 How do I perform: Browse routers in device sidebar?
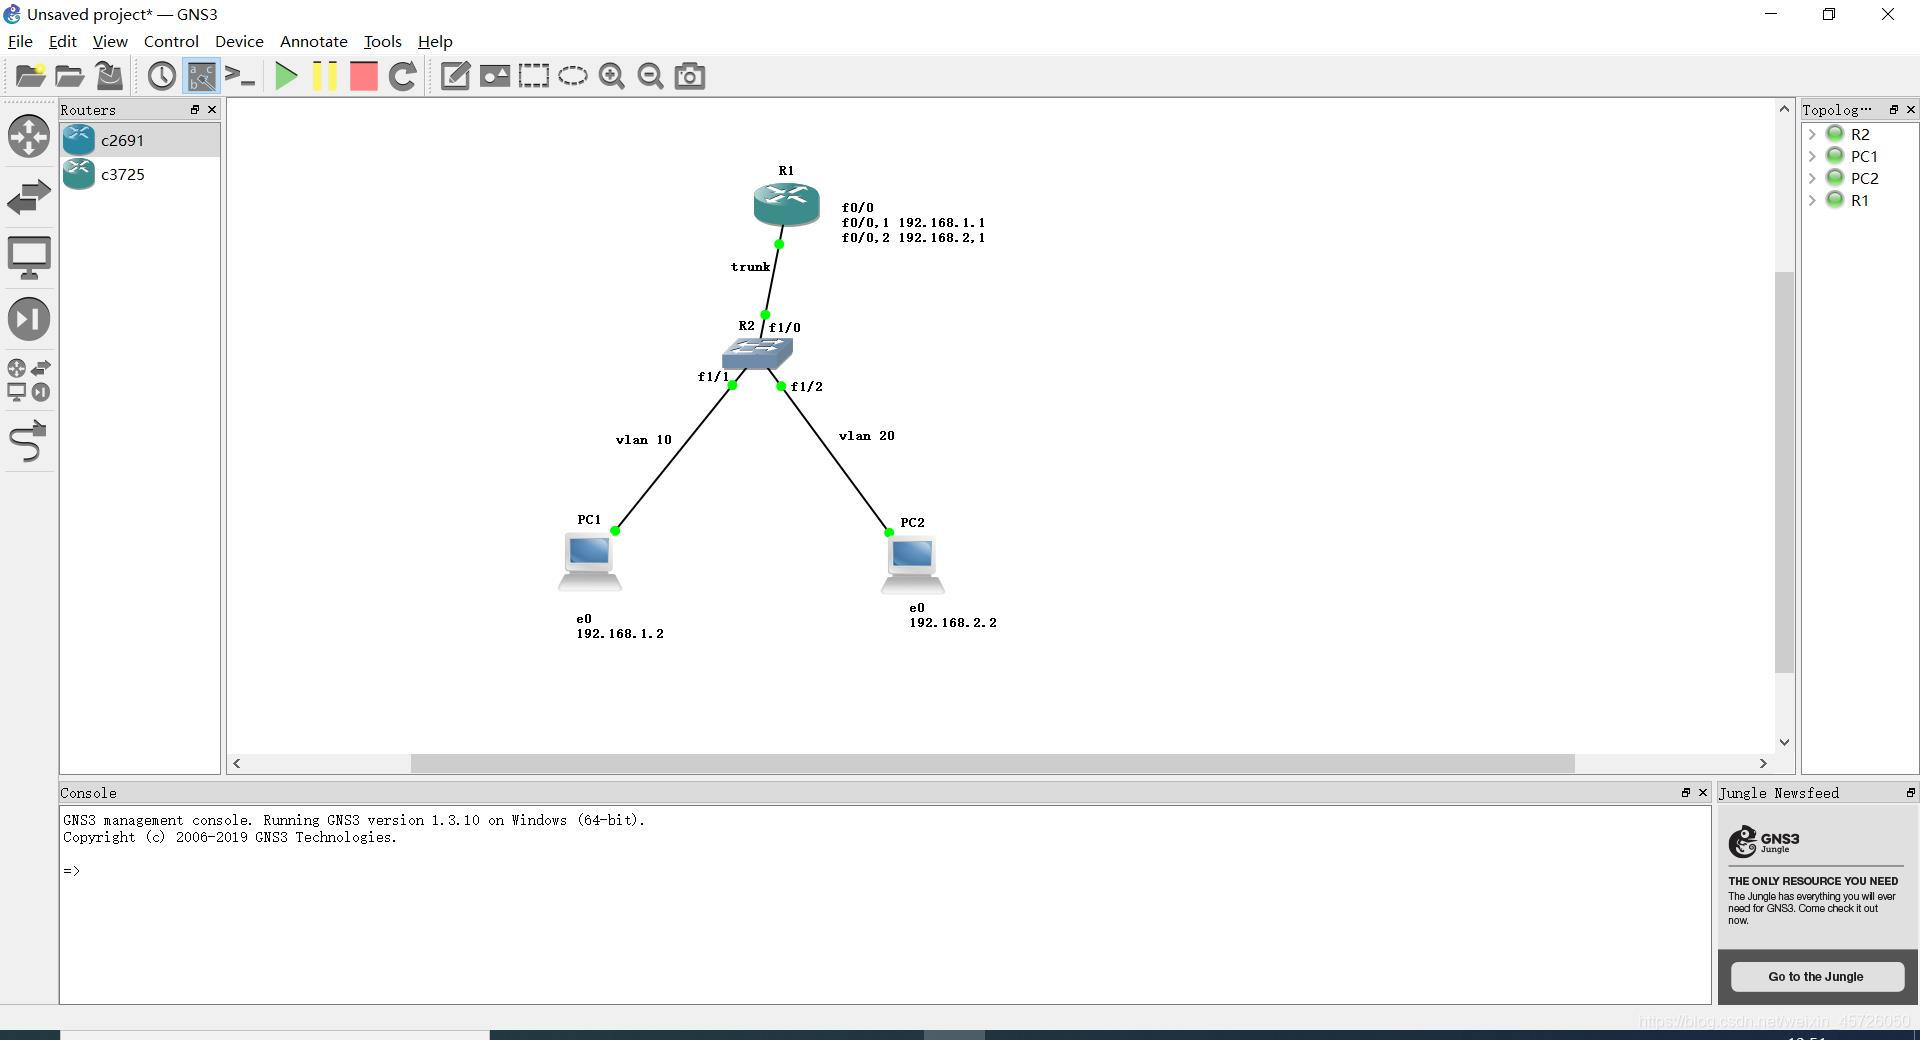[29, 136]
